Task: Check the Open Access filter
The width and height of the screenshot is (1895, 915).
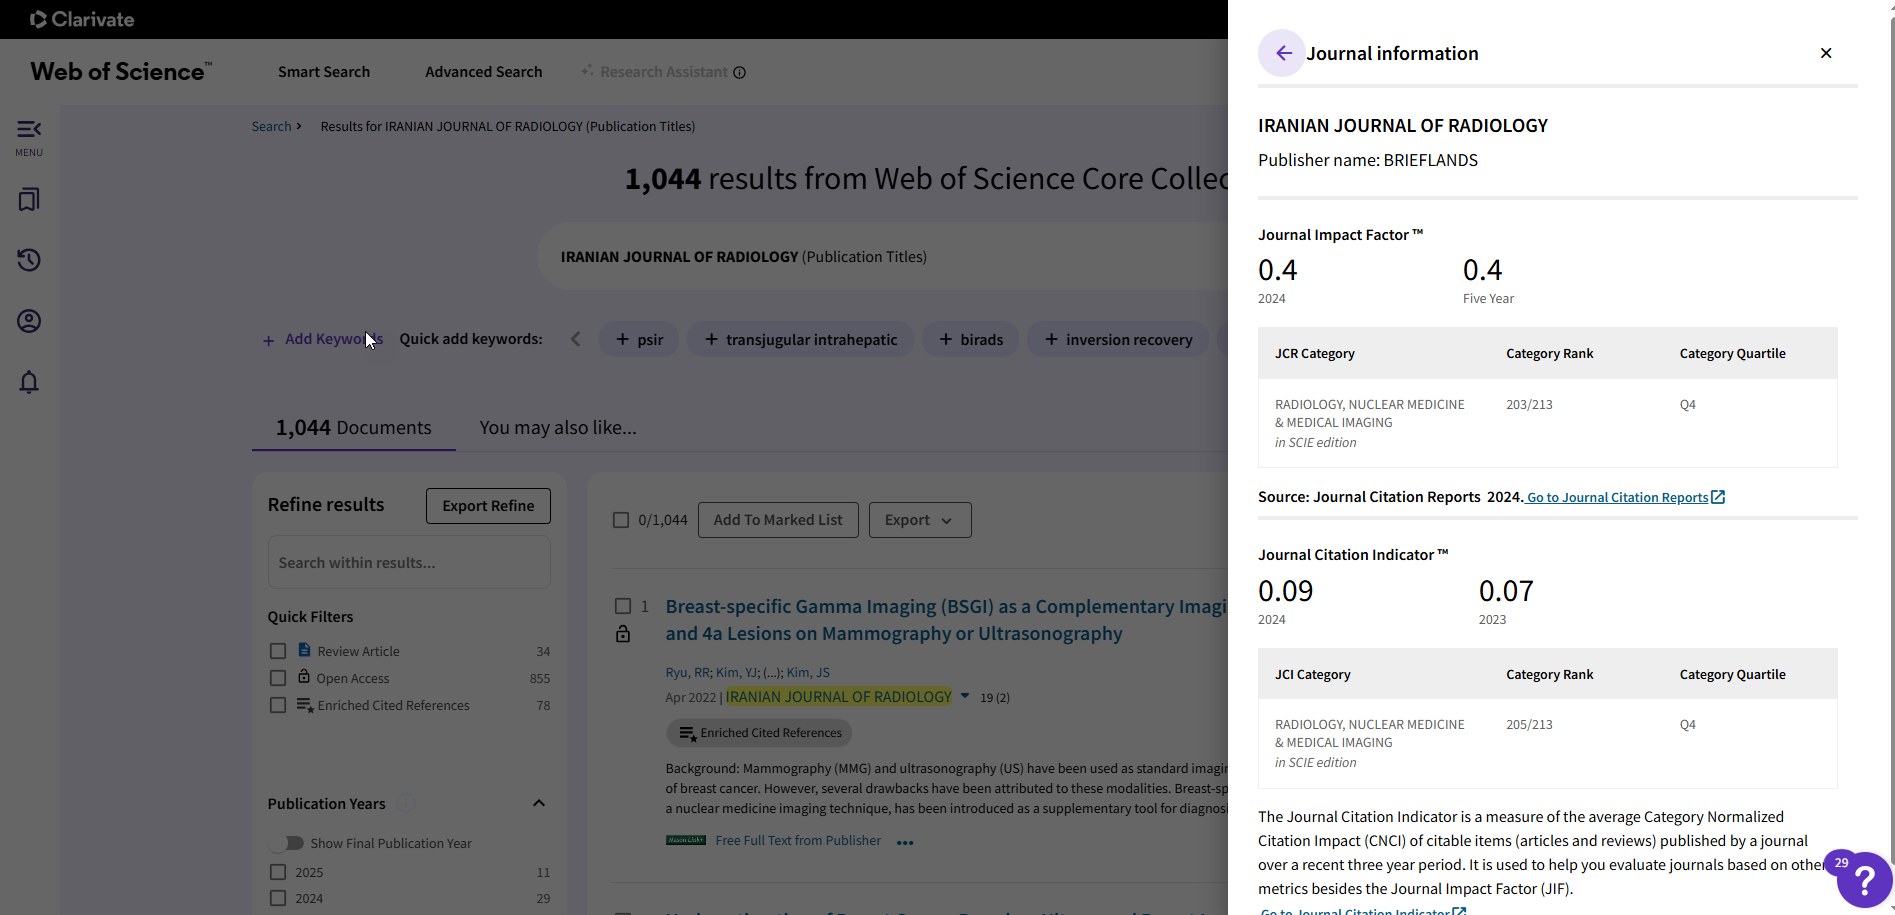Action: click(278, 678)
